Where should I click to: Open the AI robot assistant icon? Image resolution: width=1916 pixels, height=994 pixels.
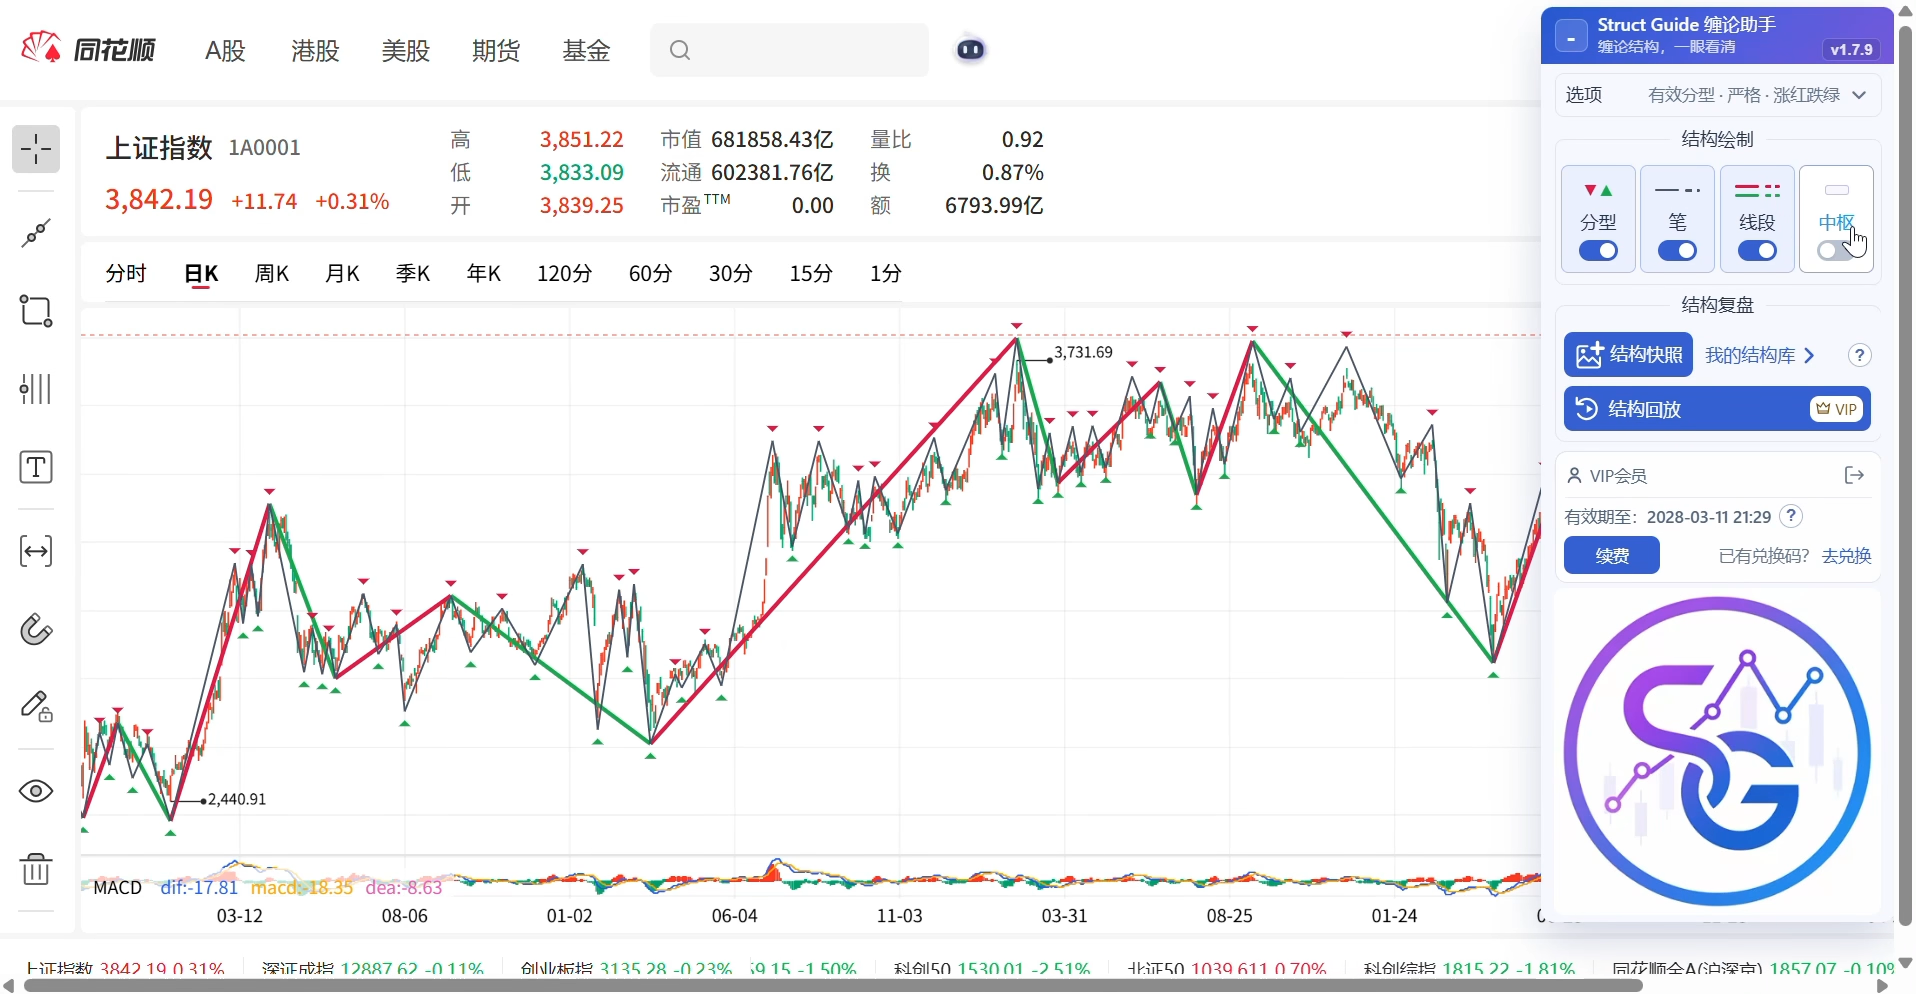970,49
